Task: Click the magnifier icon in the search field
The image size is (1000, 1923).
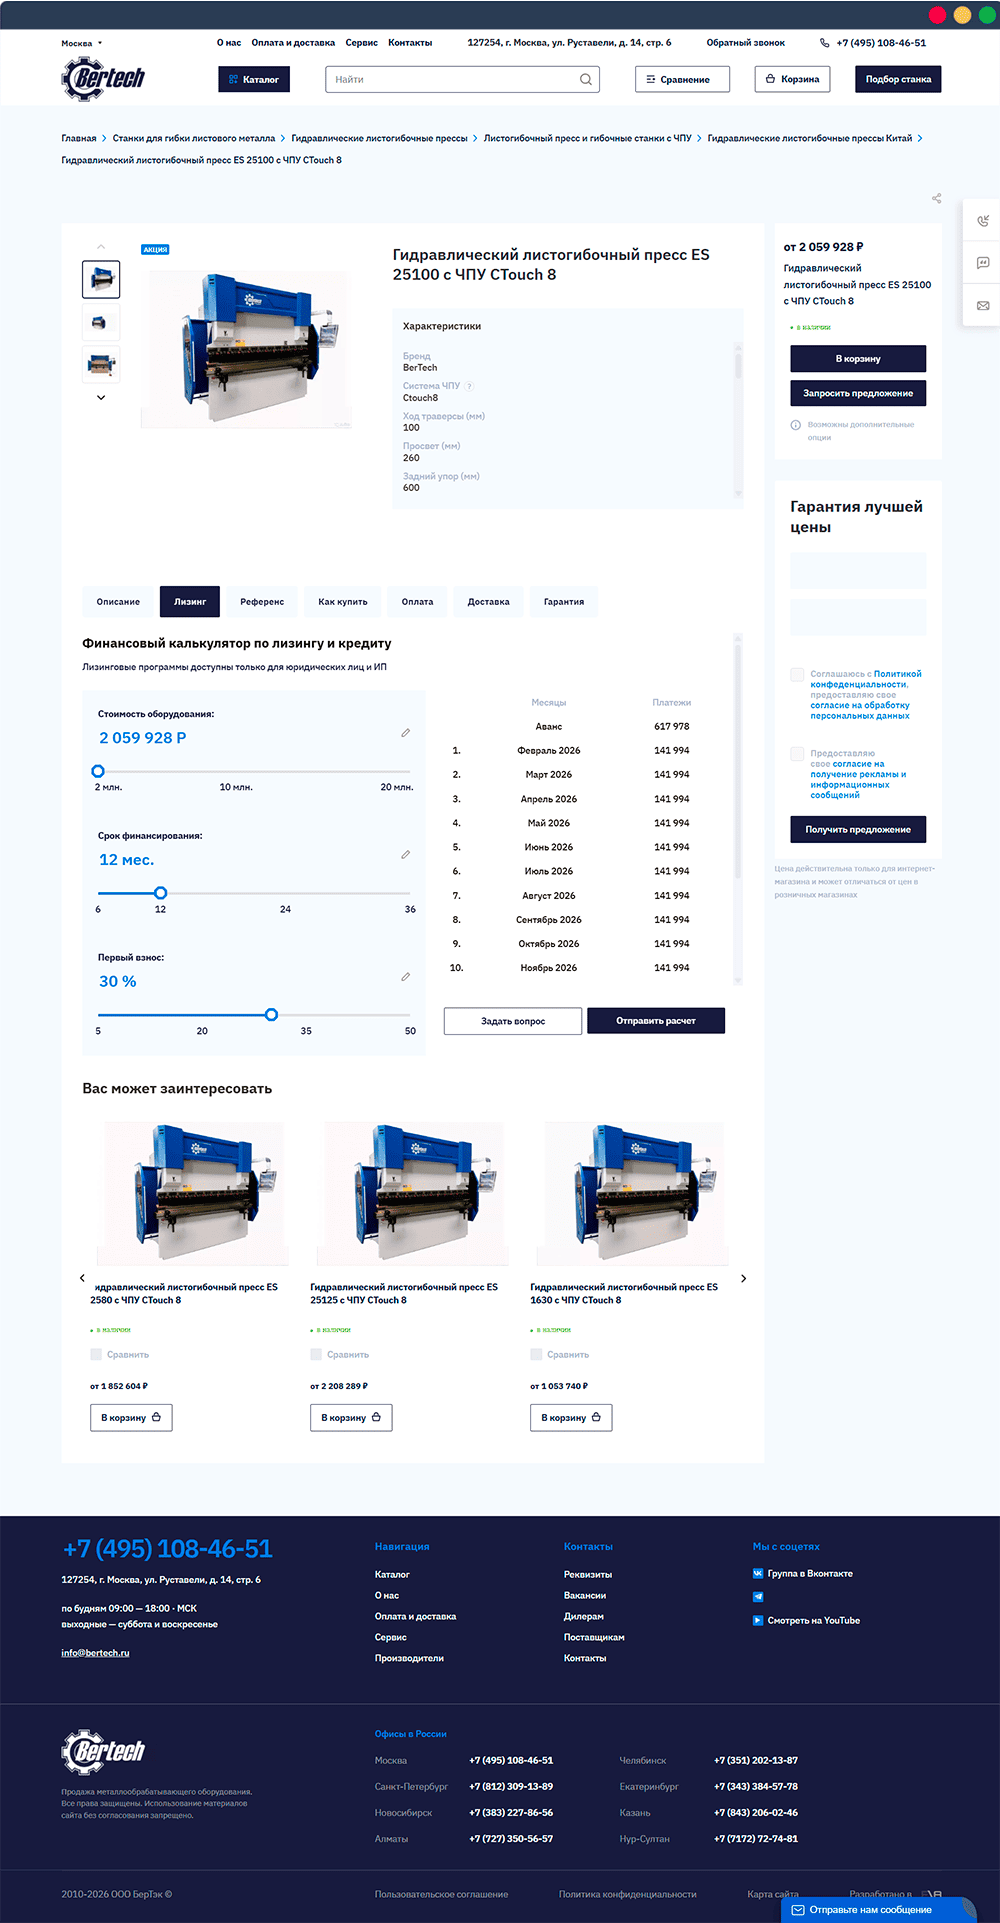Action: [x=586, y=79]
